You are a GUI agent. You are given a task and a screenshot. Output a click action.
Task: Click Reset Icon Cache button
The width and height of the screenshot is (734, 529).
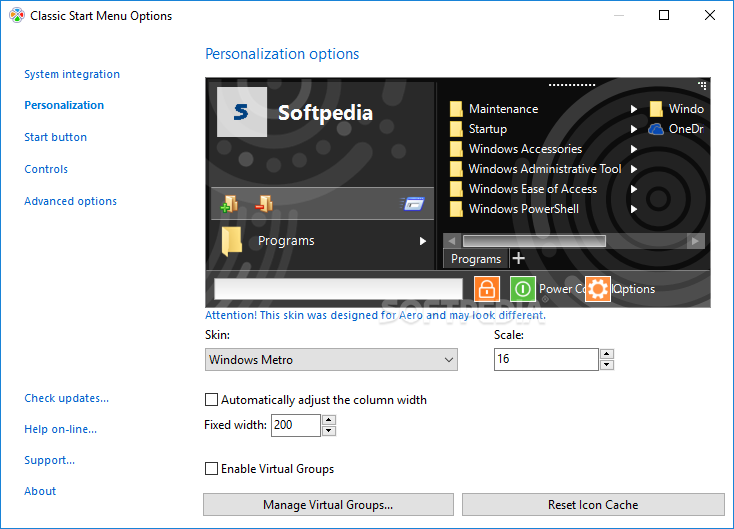coord(593,504)
